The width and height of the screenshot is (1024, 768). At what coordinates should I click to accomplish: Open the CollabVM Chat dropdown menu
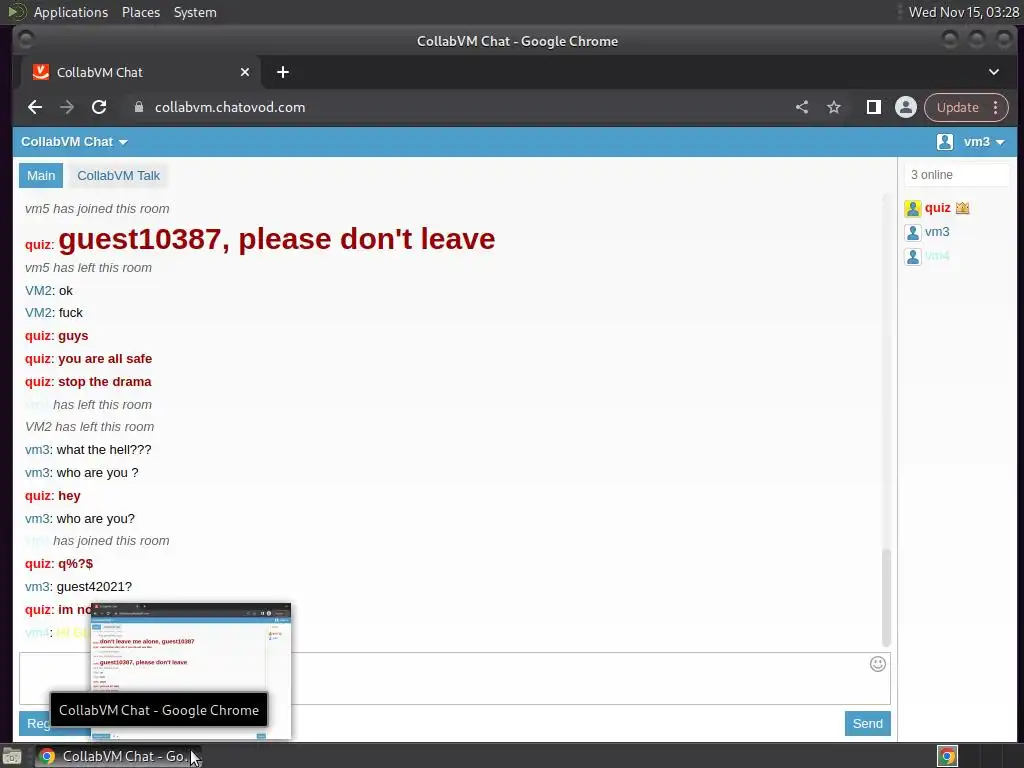click(x=74, y=142)
